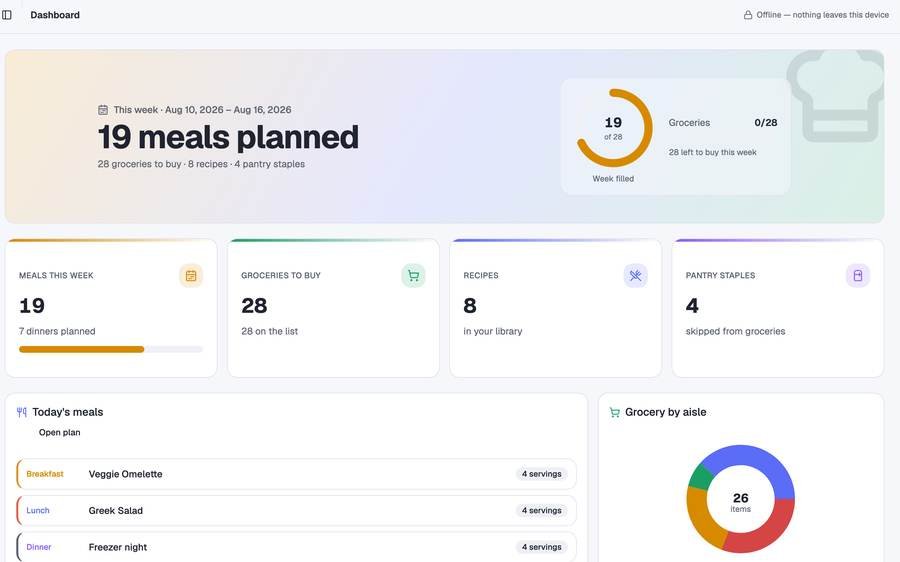The width and height of the screenshot is (900, 562).
Task: Click the Groceries 0/28 counter
Action: coord(723,123)
